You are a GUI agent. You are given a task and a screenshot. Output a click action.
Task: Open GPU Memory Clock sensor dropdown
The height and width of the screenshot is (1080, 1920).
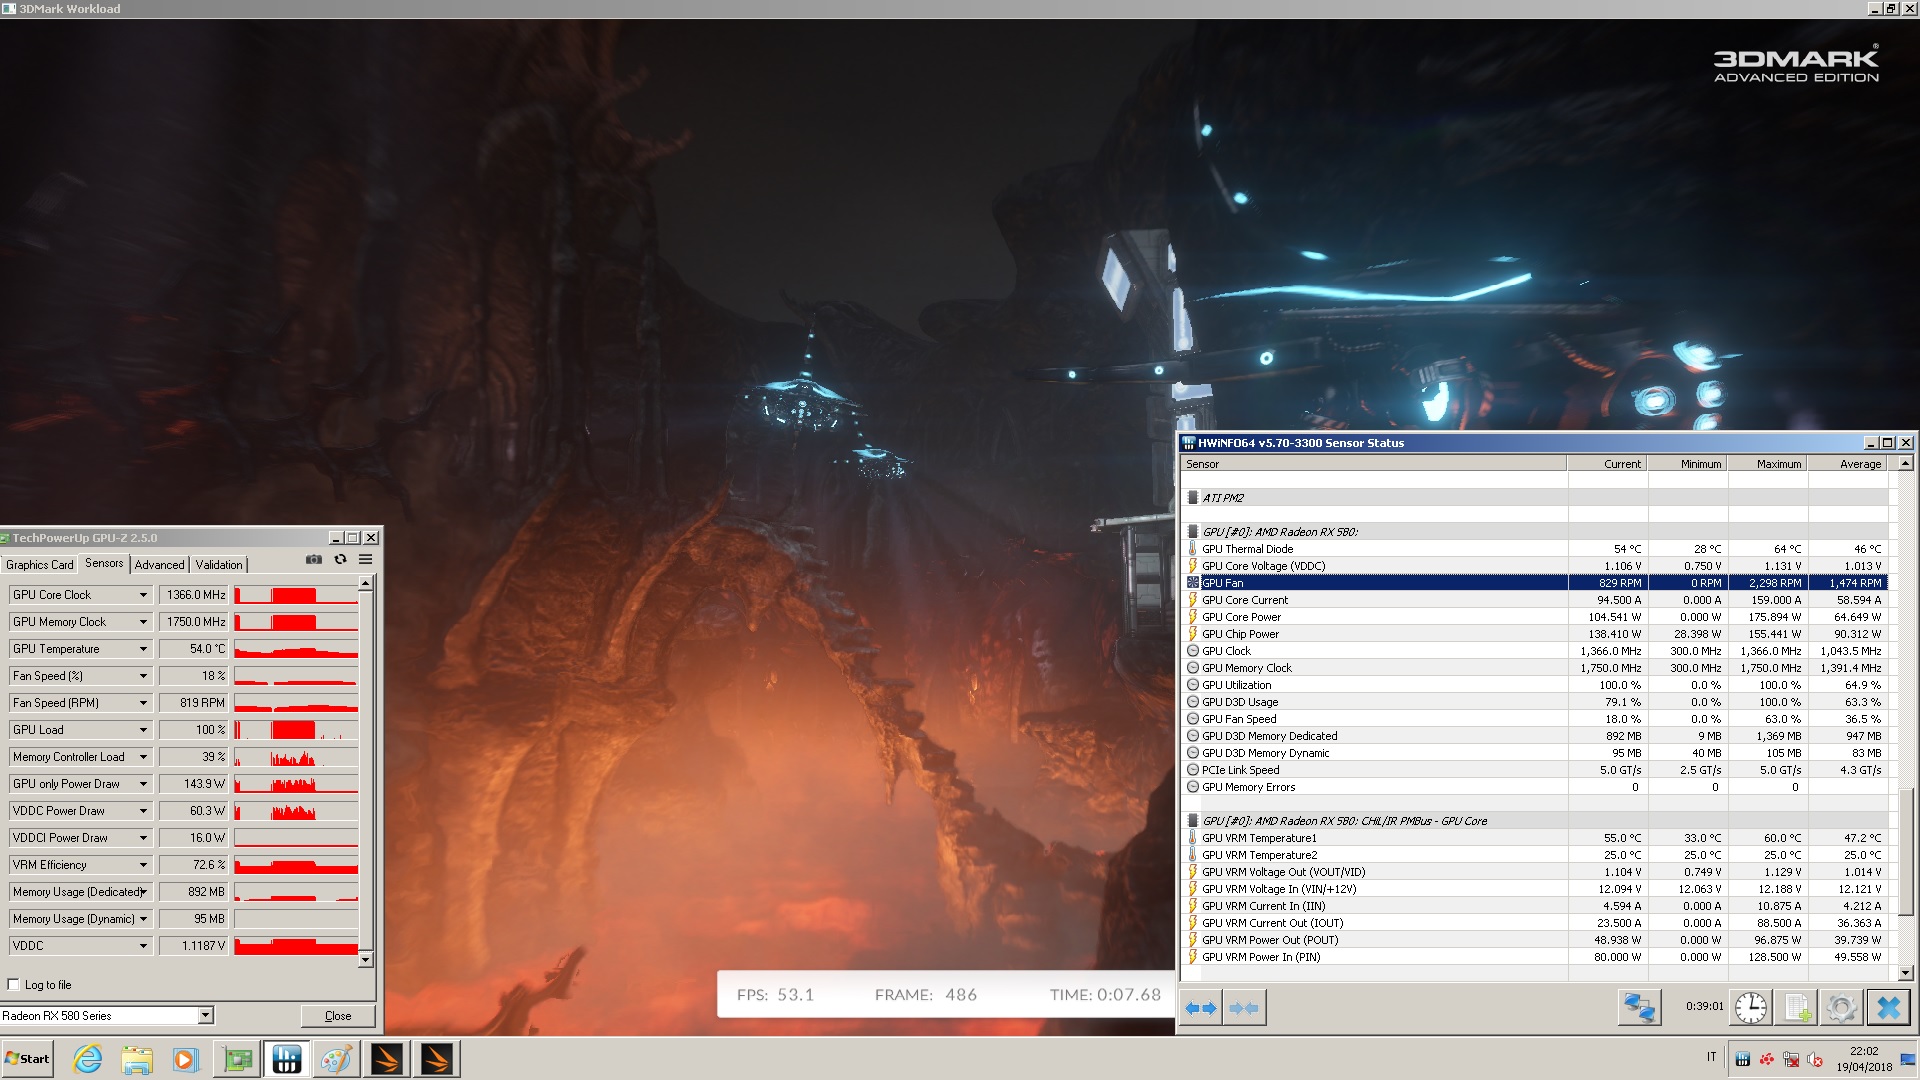pos(143,622)
